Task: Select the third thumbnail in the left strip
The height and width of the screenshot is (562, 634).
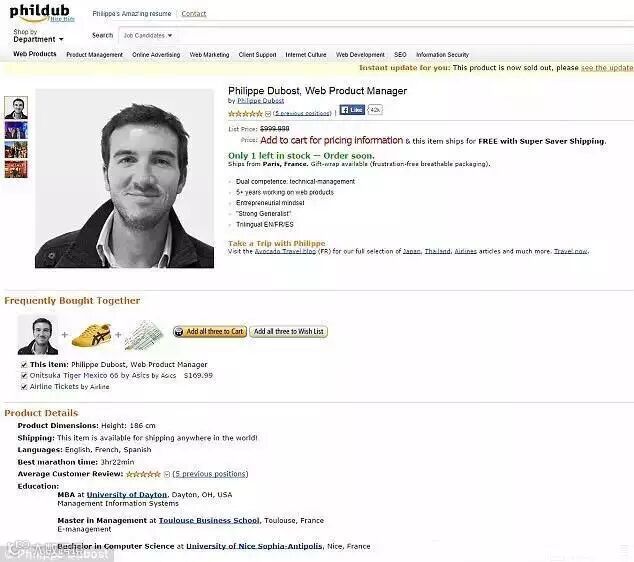Action: pyautogui.click(x=16, y=150)
